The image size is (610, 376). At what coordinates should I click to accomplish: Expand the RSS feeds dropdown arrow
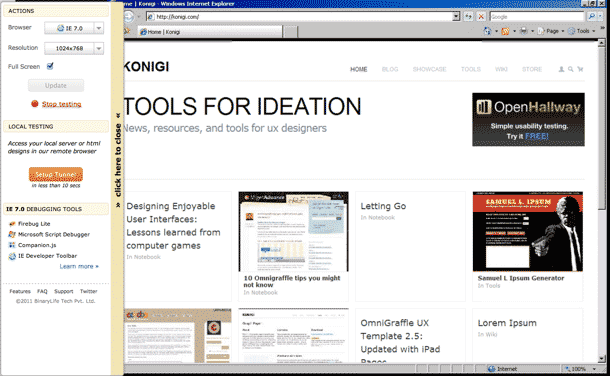tap(514, 31)
